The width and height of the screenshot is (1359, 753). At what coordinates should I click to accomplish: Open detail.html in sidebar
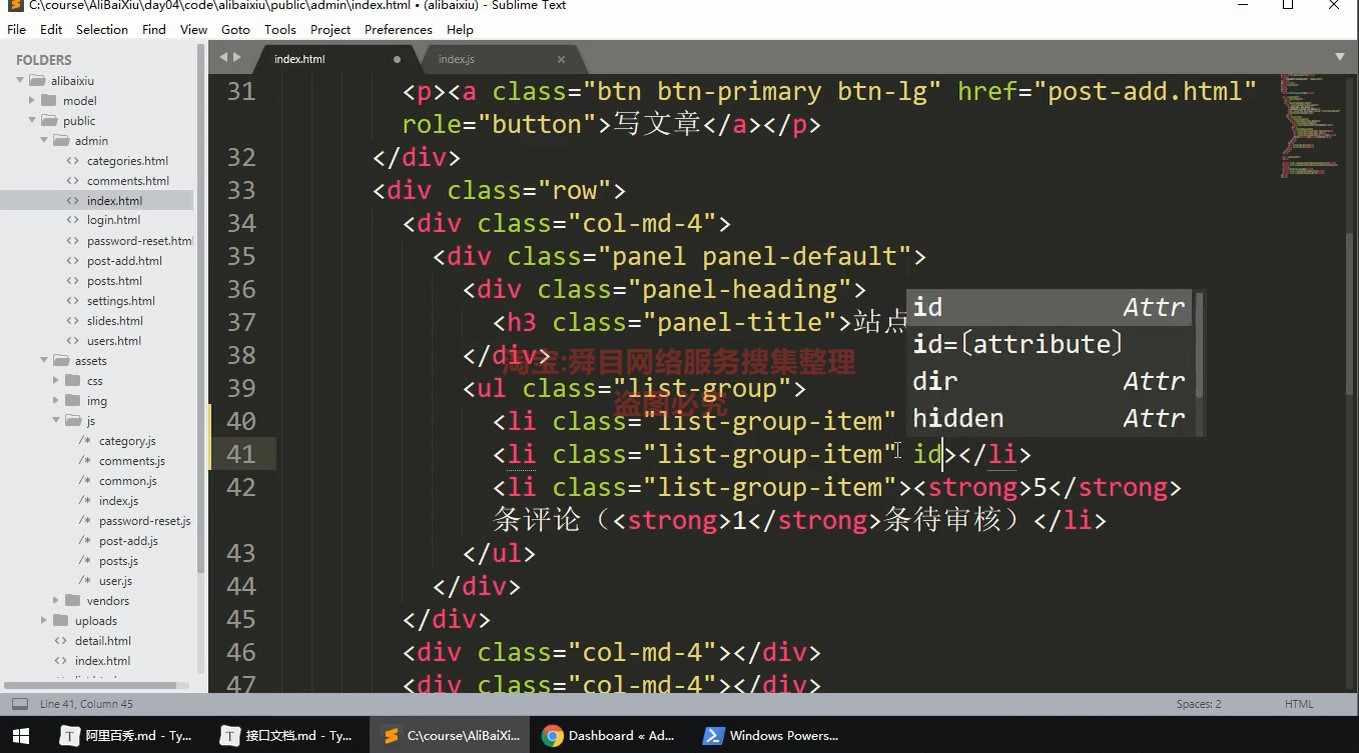coord(103,641)
